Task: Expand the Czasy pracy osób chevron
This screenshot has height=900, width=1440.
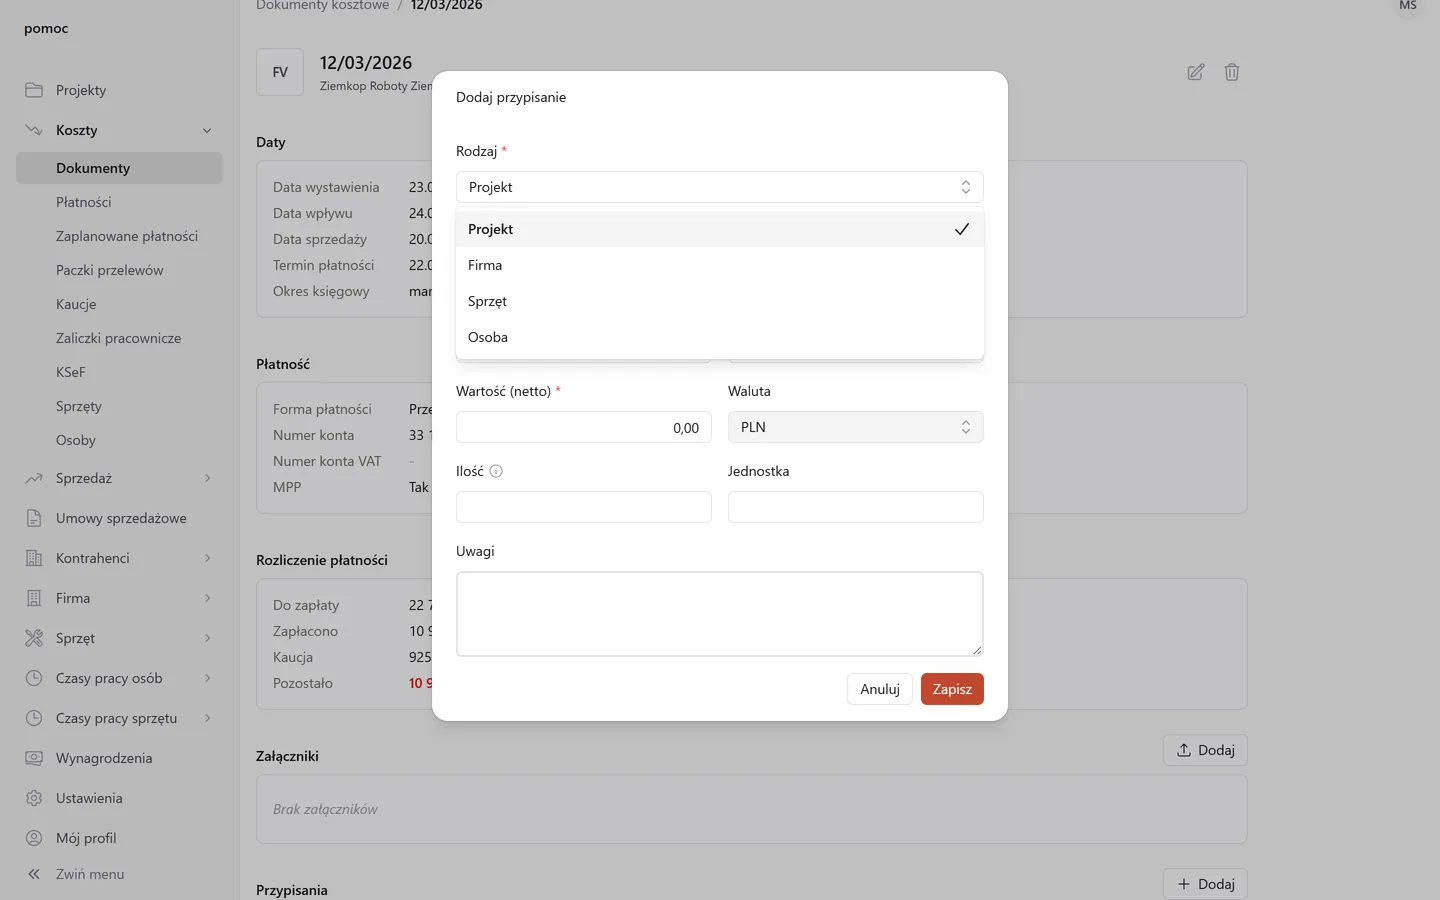Action: 207,678
